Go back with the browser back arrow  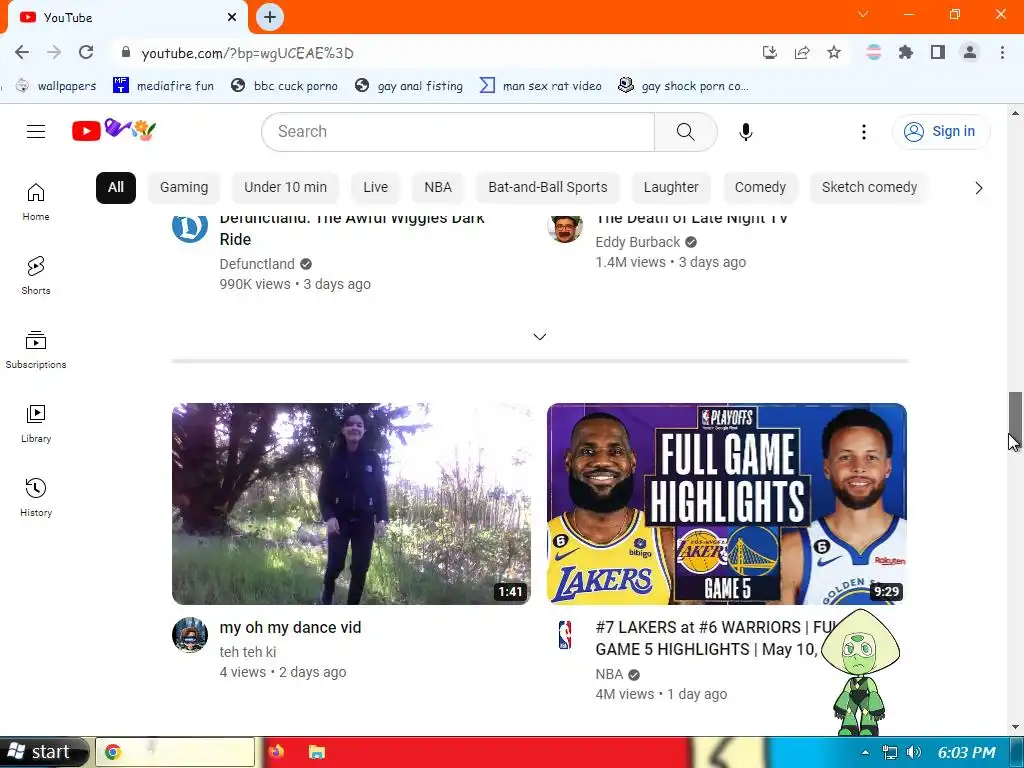pyautogui.click(x=22, y=52)
